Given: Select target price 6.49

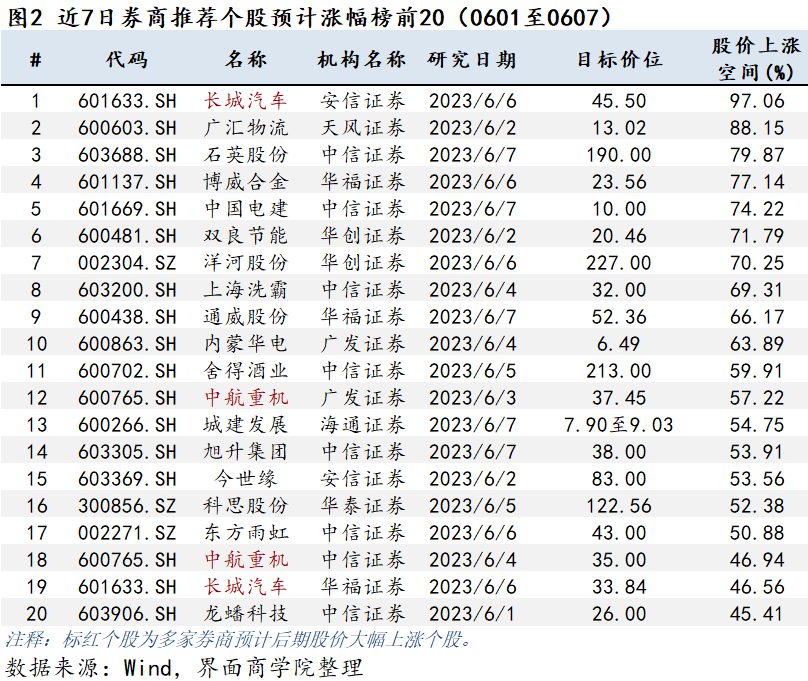Looking at the screenshot, I should [619, 344].
